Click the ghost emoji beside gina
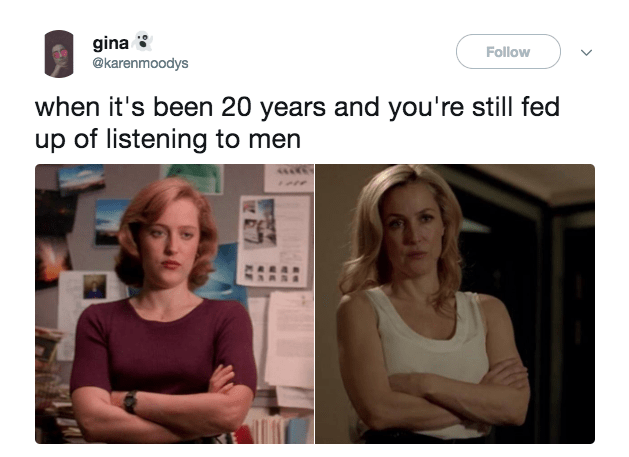The image size is (629, 457). click(x=143, y=41)
